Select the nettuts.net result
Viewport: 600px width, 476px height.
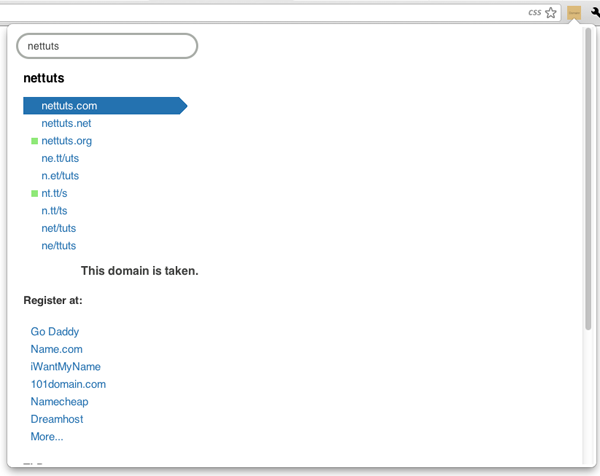66,123
